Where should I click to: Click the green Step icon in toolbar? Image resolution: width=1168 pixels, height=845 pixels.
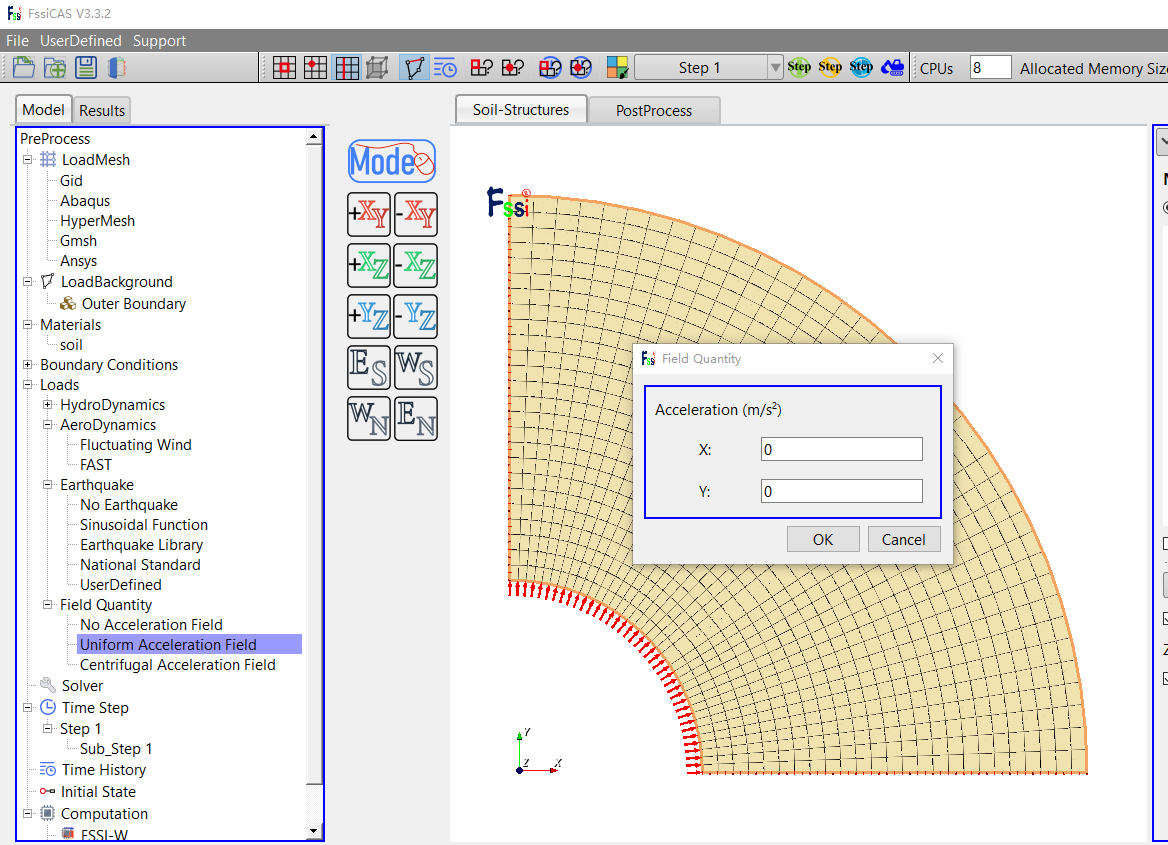click(x=799, y=68)
